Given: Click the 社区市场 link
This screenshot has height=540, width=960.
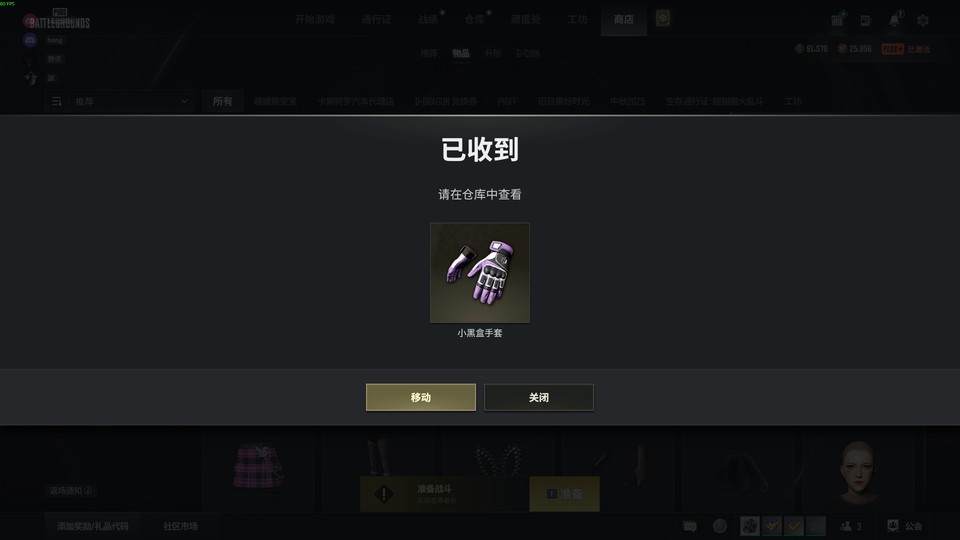Looking at the screenshot, I should pos(181,526).
